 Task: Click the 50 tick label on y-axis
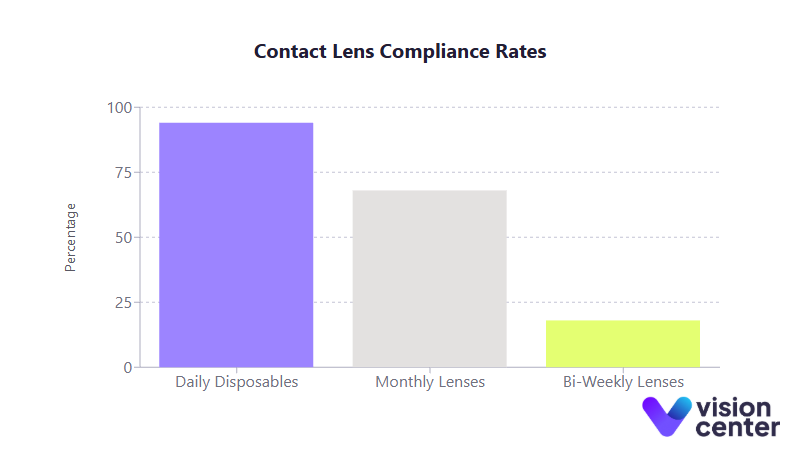(x=123, y=238)
